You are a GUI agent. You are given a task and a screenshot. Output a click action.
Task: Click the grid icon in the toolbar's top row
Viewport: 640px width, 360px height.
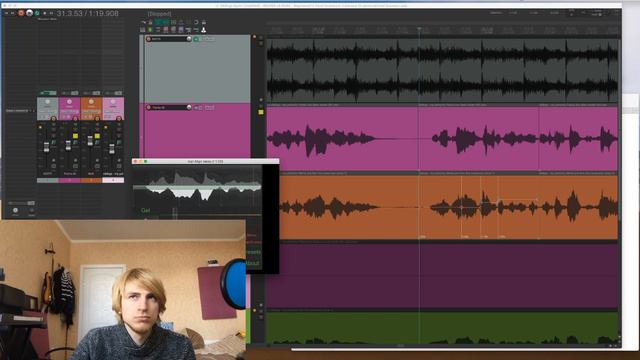173,22
